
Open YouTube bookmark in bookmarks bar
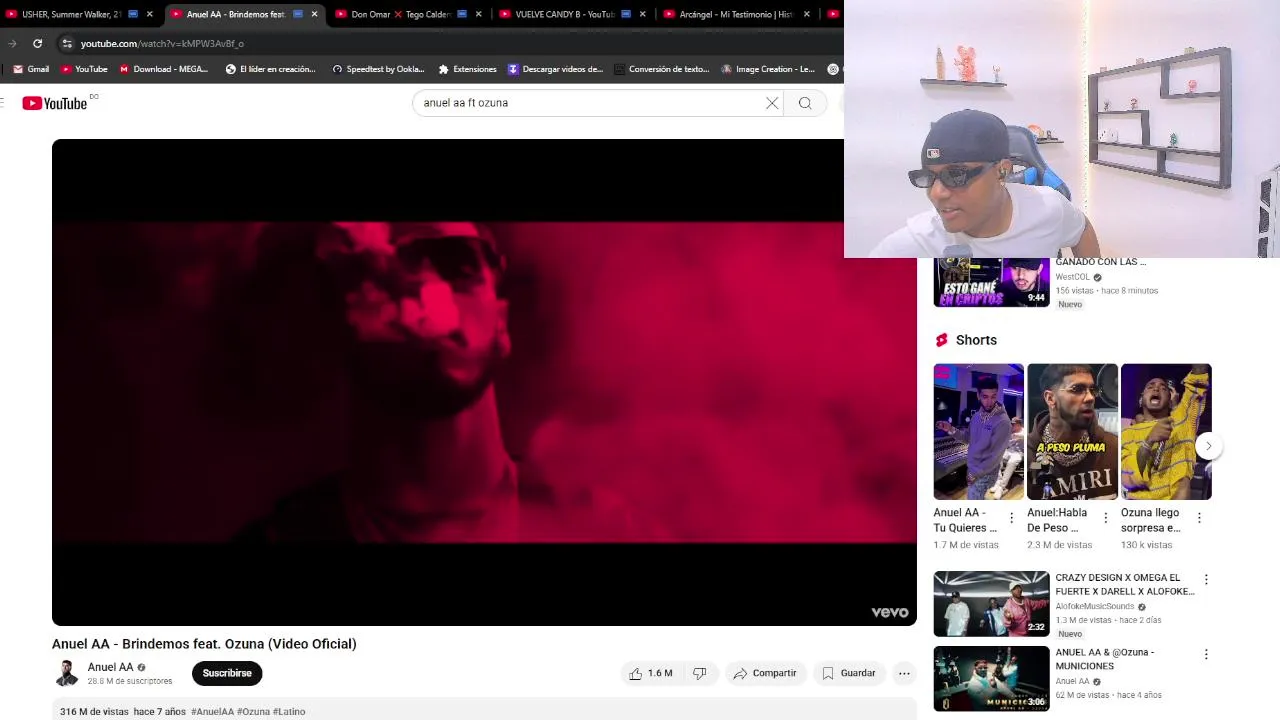click(x=84, y=69)
